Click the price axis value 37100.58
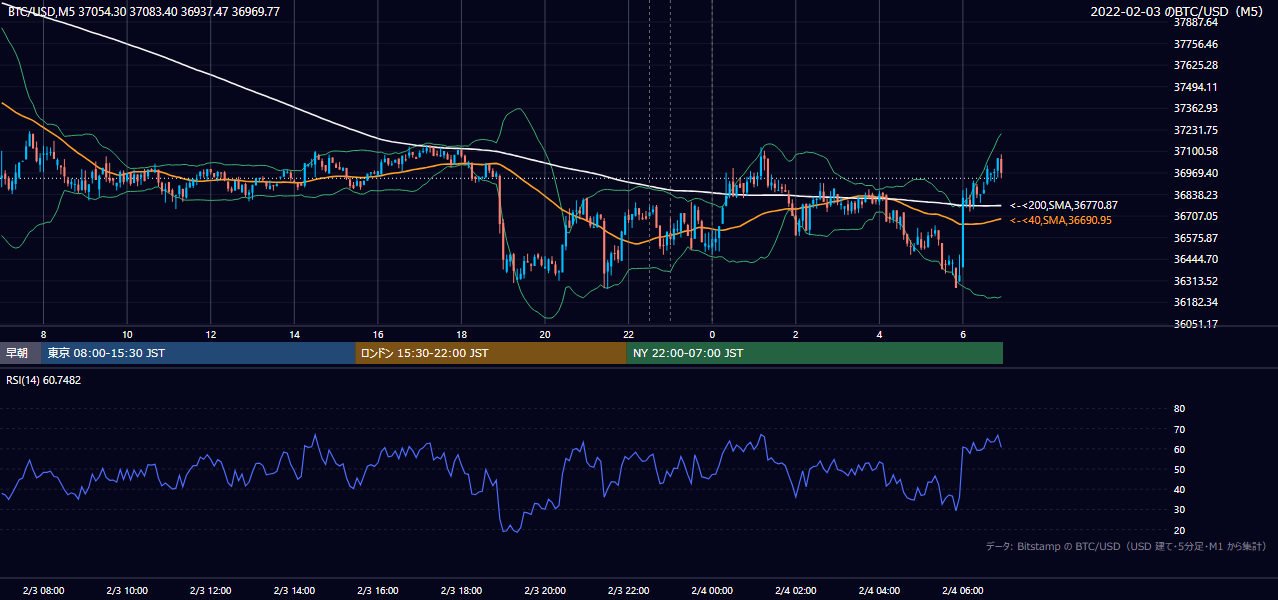 click(1196, 151)
